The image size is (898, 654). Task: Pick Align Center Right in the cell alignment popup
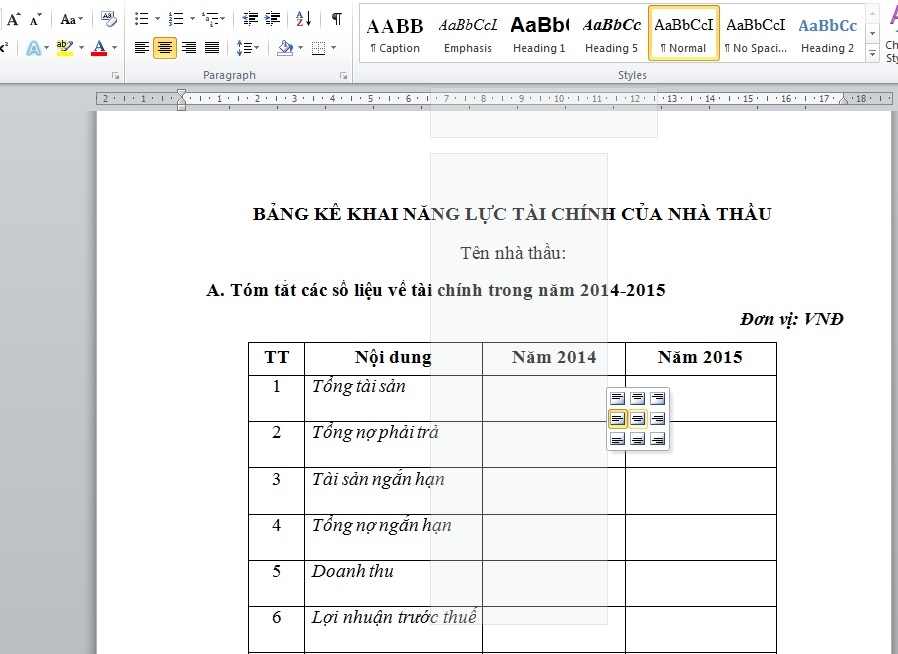tap(658, 419)
